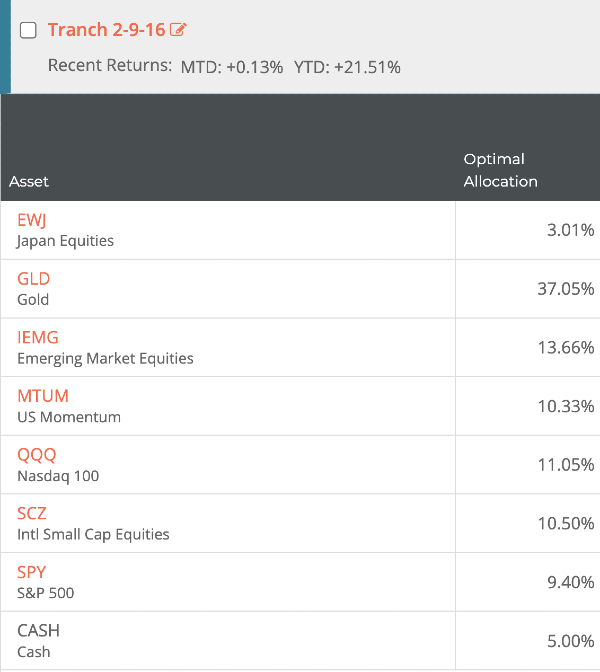This screenshot has height=672, width=600.
Task: Click the EWJ ticker link
Action: [33, 220]
